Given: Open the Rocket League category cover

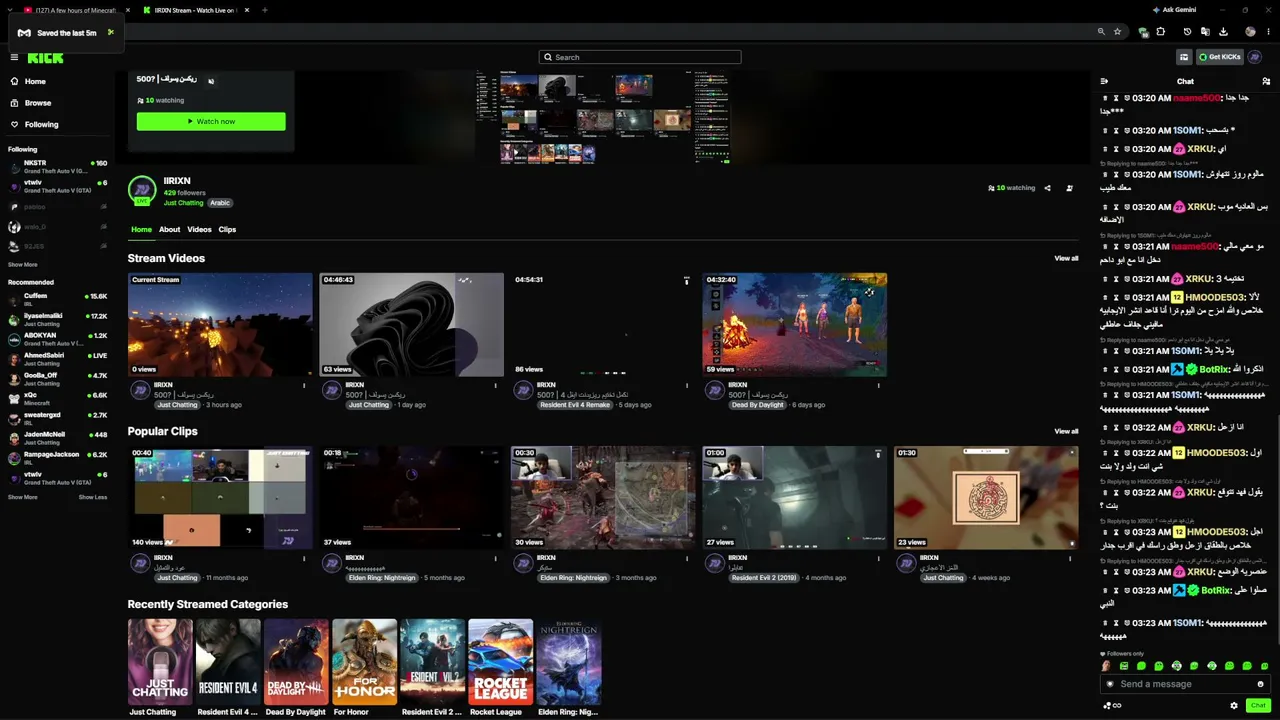Looking at the screenshot, I should [500, 662].
